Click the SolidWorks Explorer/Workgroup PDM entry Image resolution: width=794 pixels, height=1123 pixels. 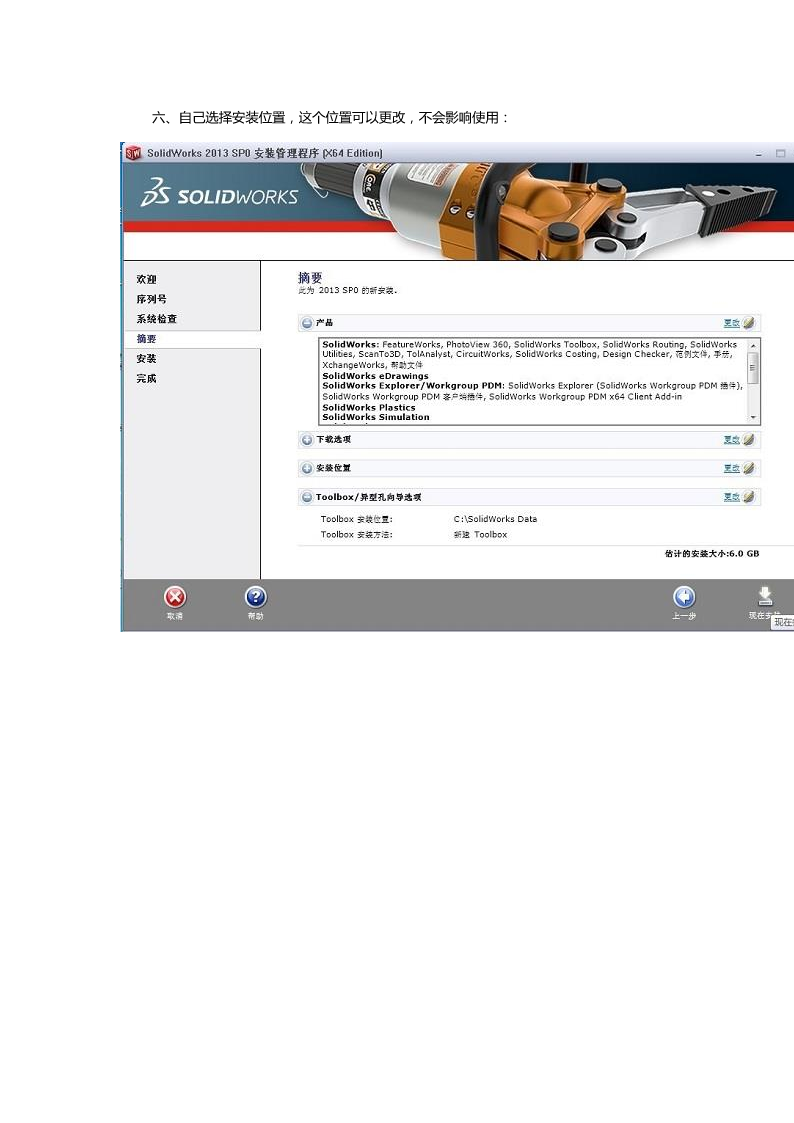tap(413, 385)
